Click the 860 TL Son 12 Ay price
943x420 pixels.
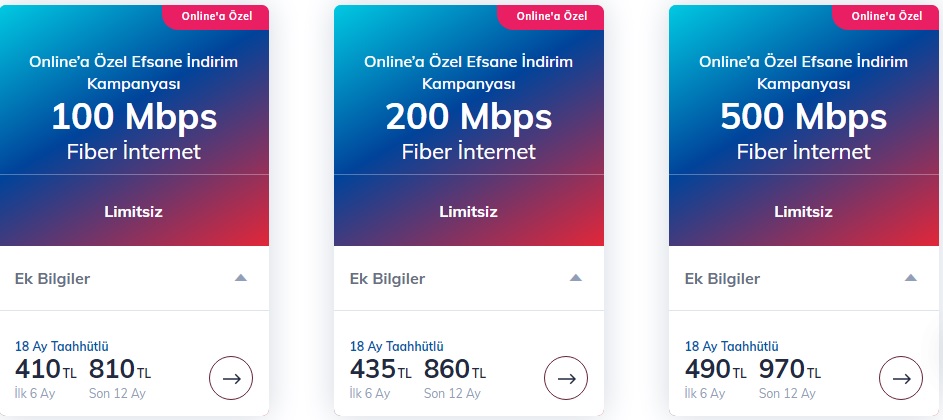pos(455,377)
